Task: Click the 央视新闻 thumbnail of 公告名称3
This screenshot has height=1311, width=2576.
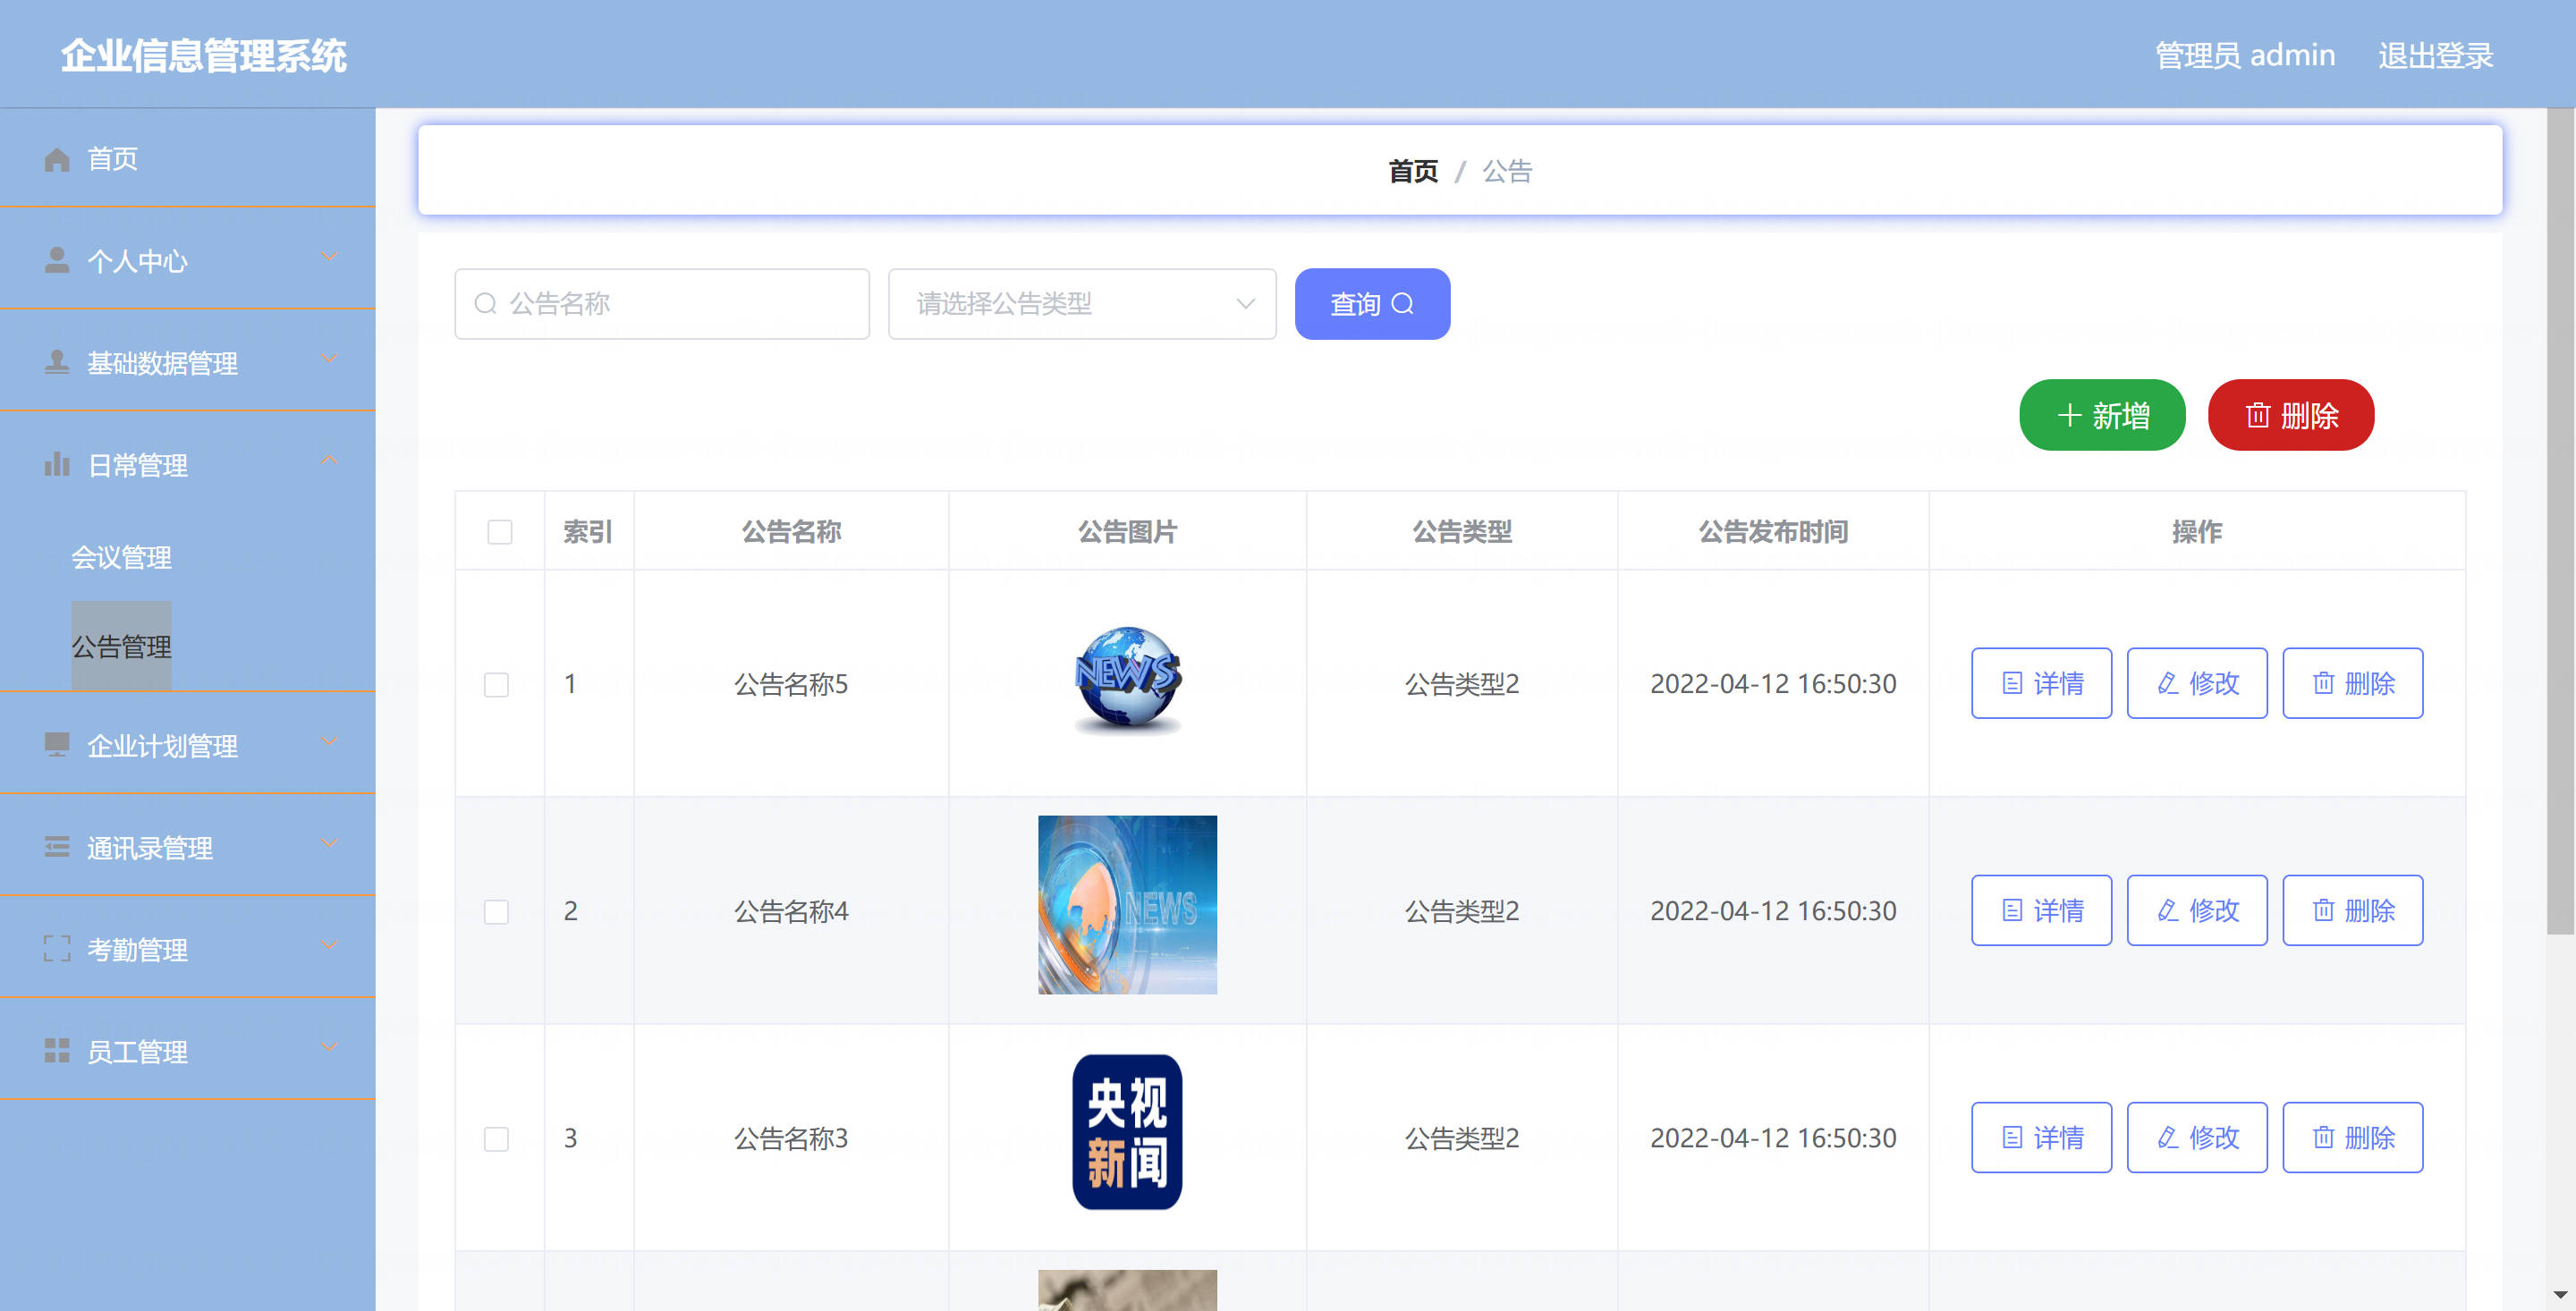Action: pyautogui.click(x=1127, y=1132)
